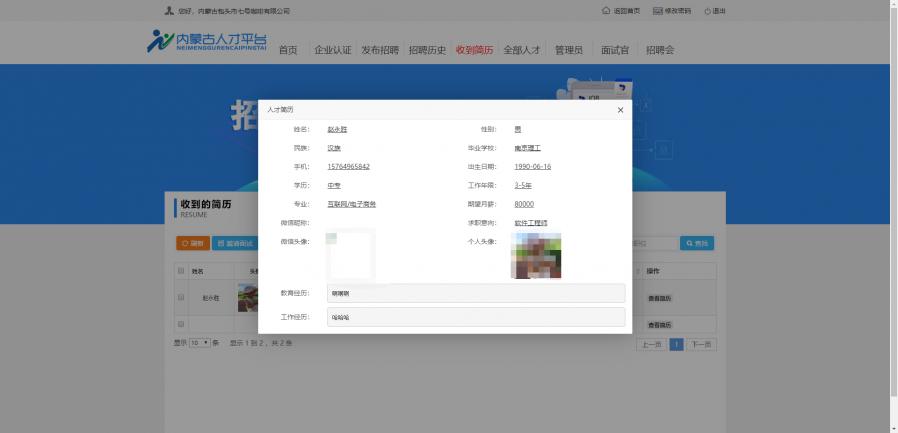
Task: Click the orange 刷新 refresh button
Action: (193, 243)
